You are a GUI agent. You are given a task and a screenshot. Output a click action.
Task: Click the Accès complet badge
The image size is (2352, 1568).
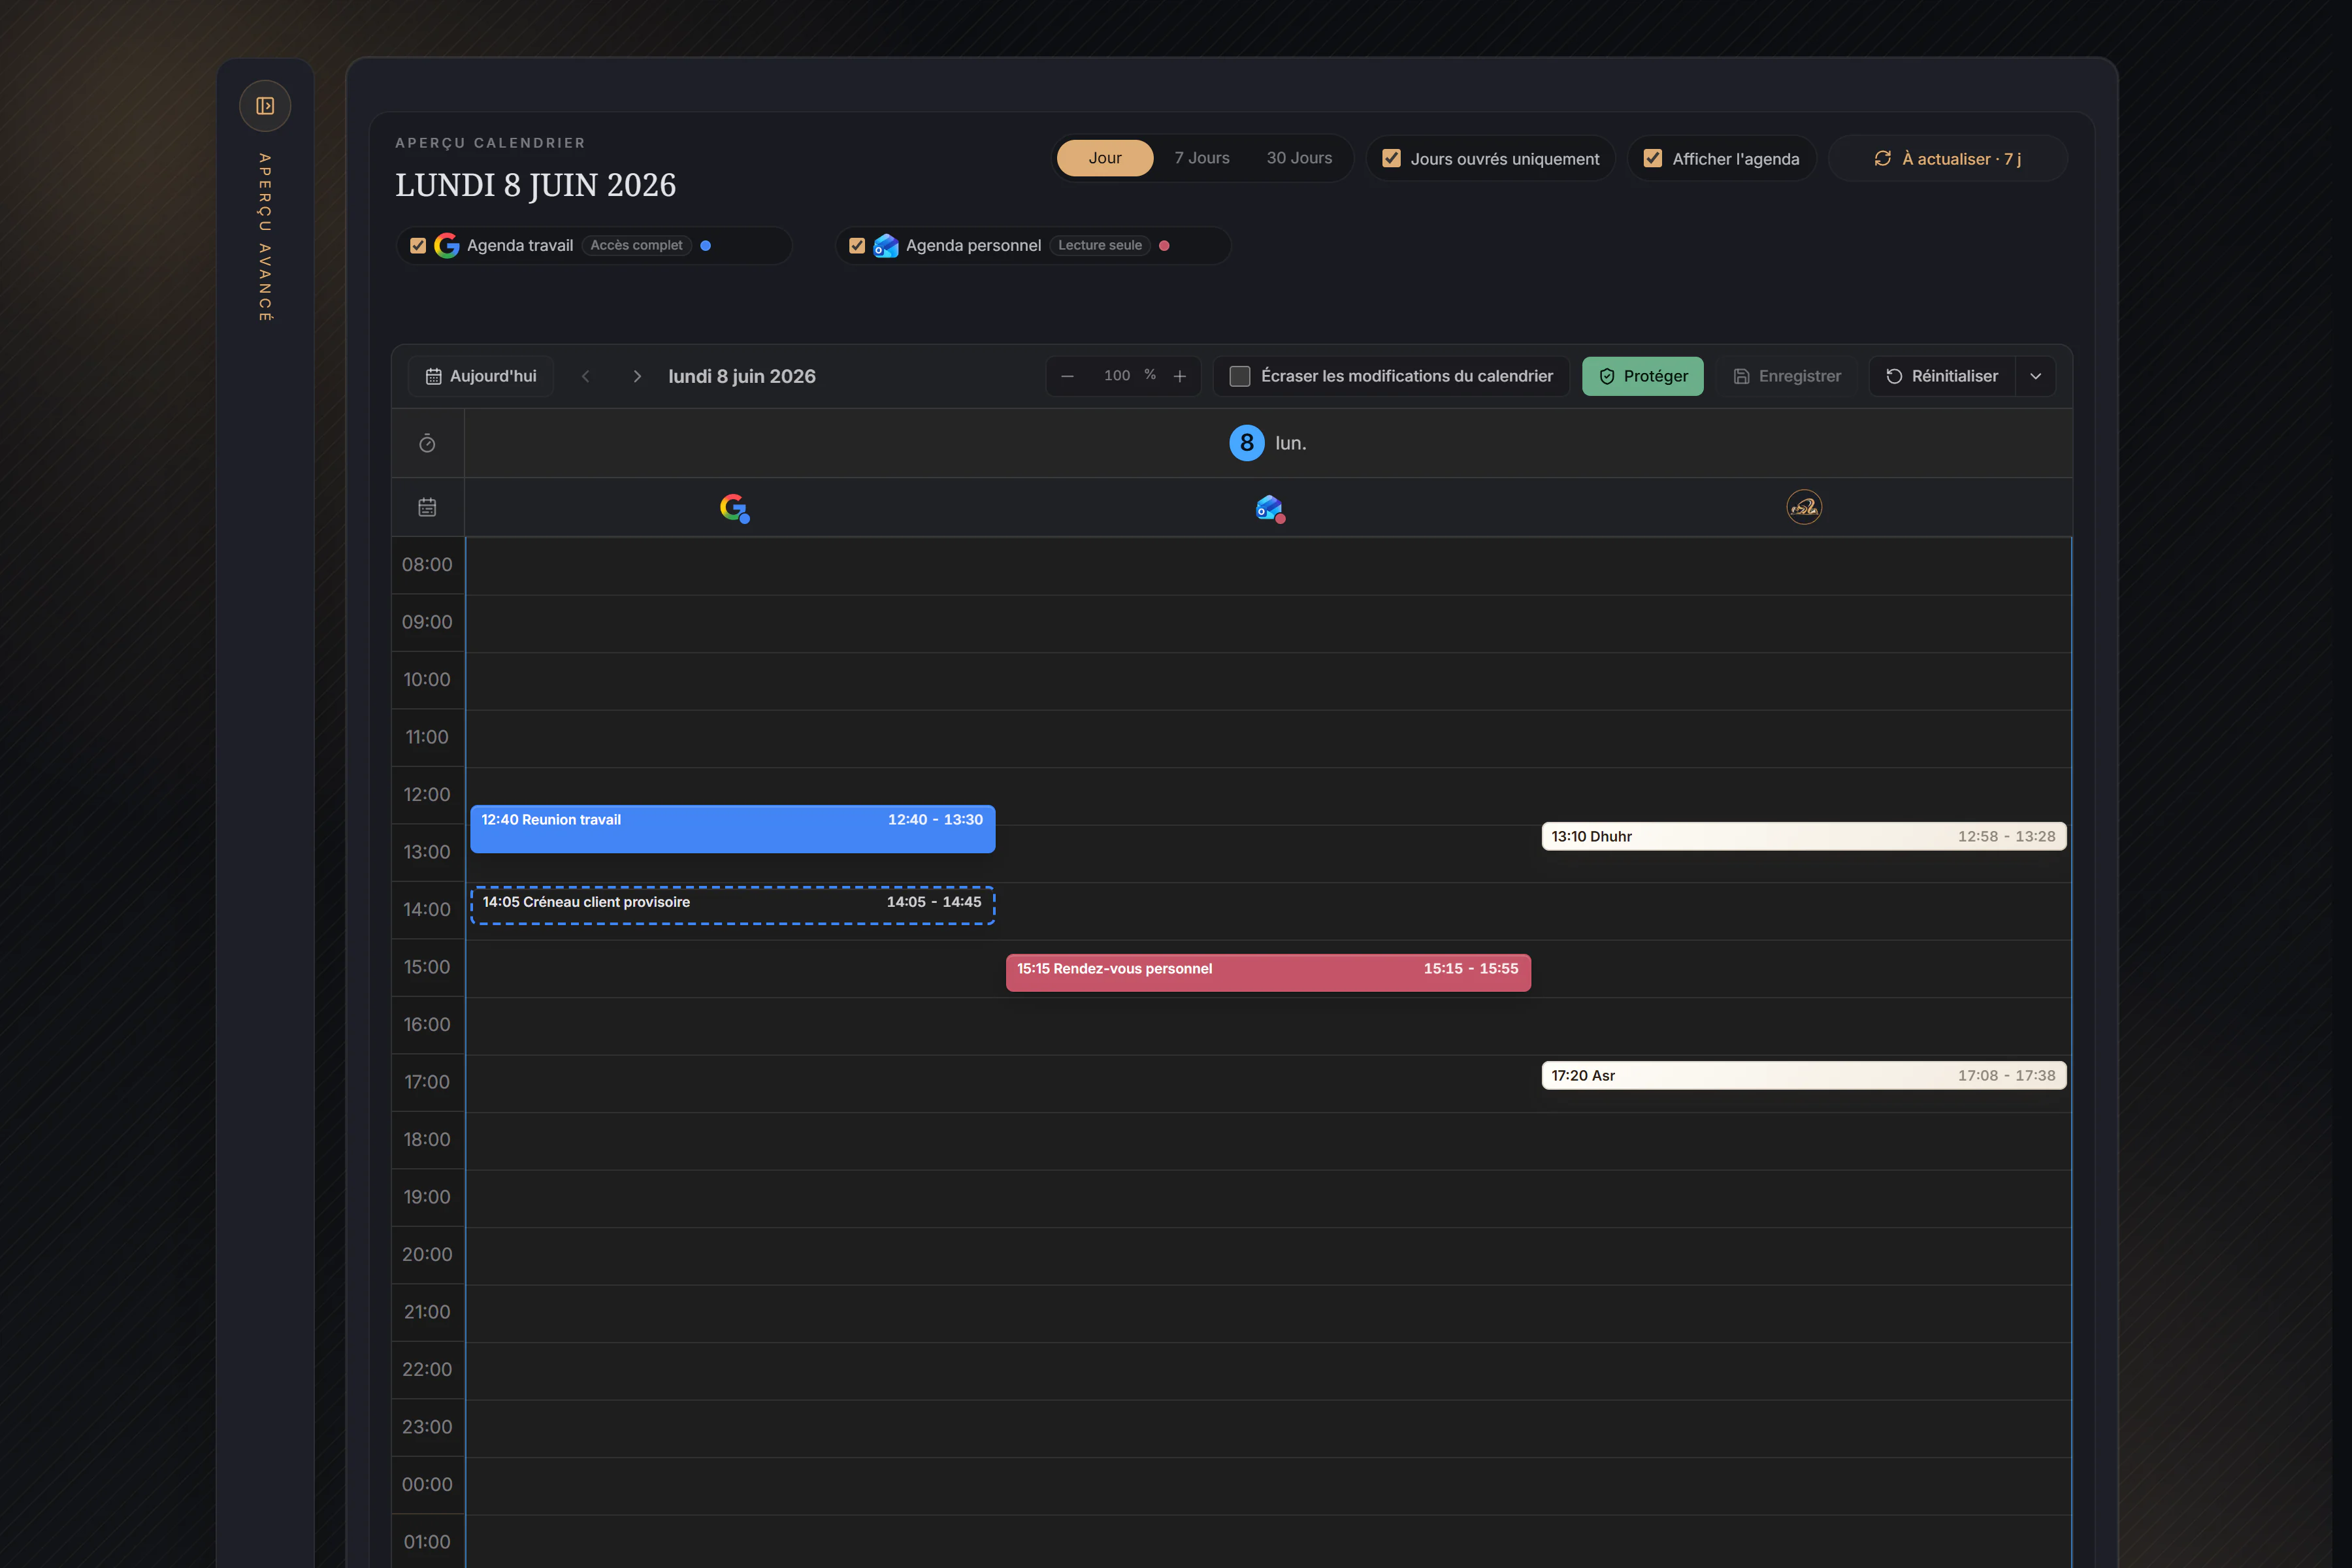tap(636, 245)
